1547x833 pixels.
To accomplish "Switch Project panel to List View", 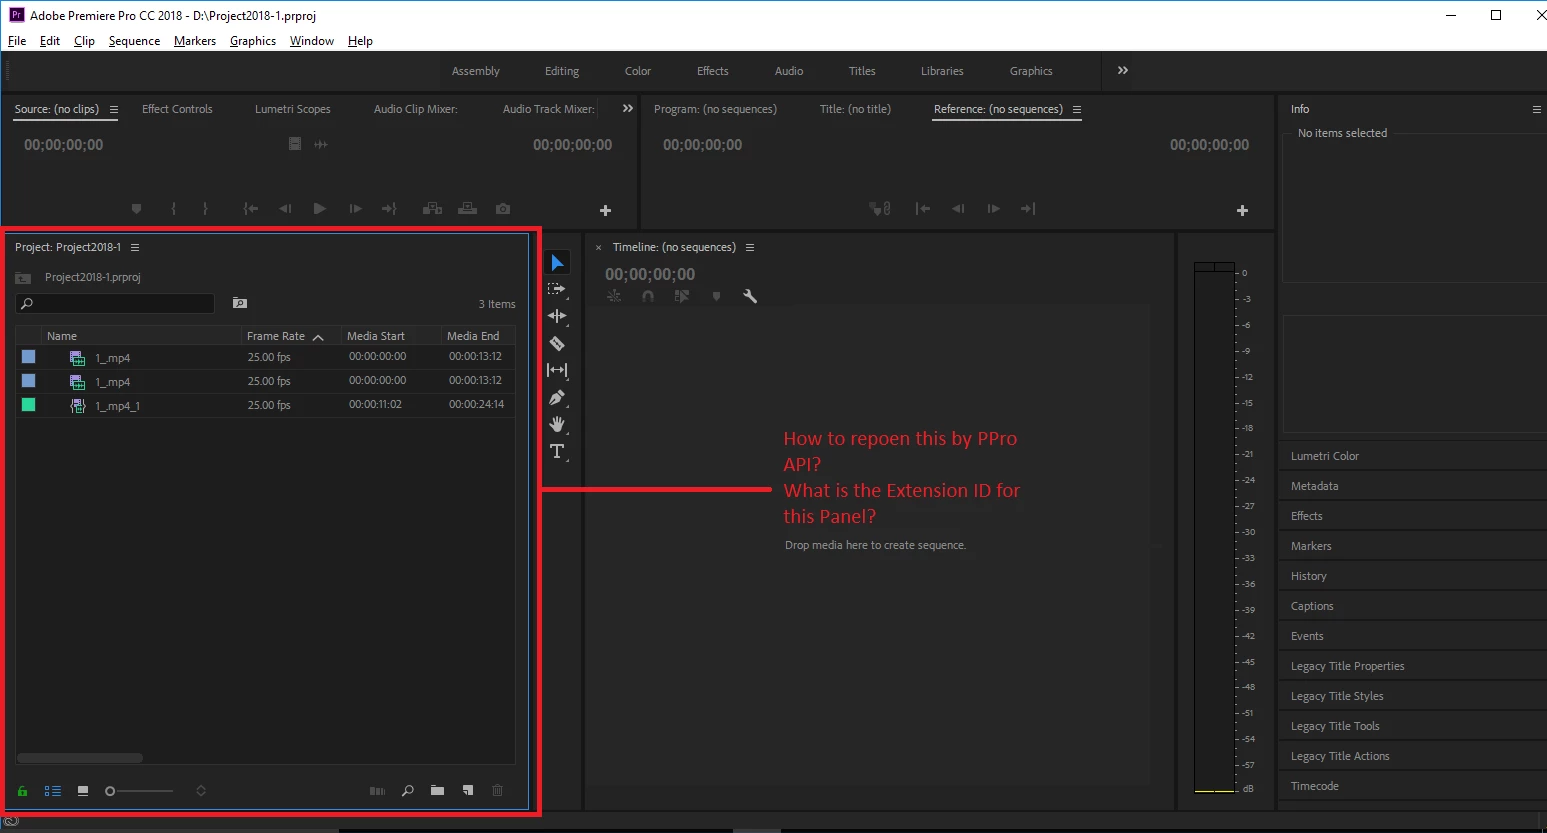I will click(52, 791).
